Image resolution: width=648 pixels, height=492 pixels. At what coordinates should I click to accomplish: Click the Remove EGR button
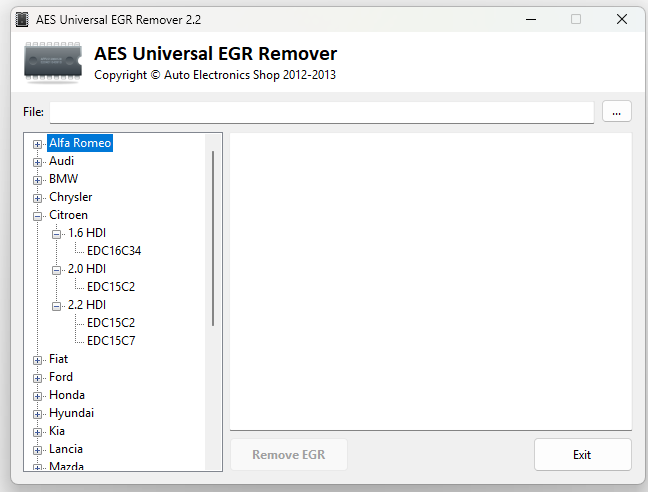[288, 454]
